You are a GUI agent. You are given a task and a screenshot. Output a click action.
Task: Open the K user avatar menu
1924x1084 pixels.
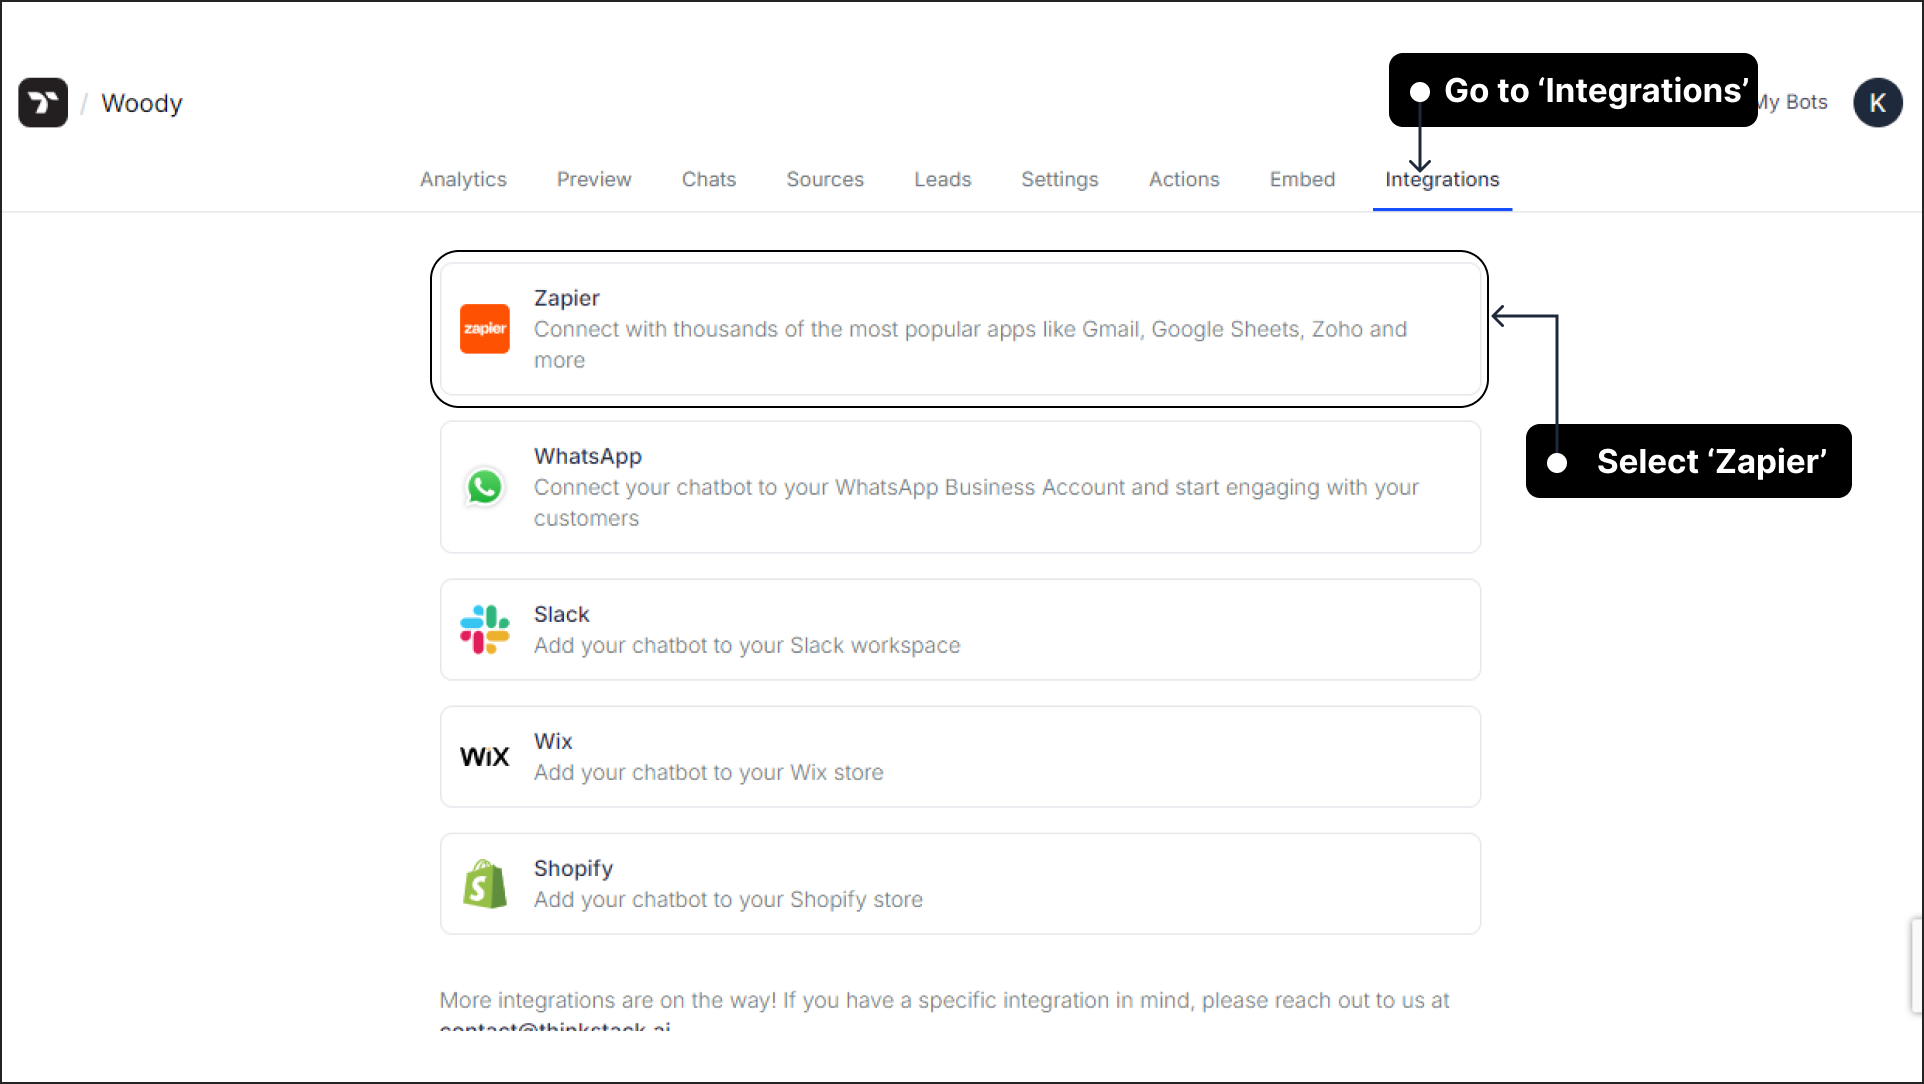[x=1877, y=102]
